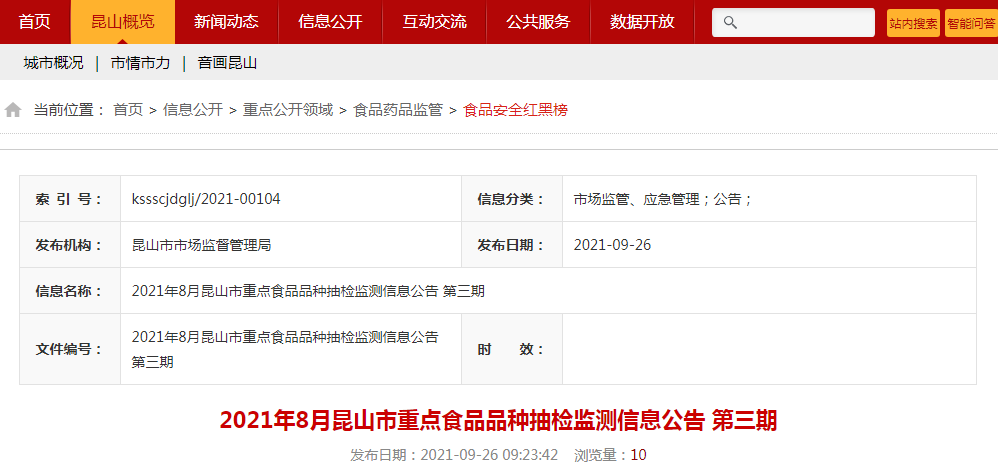This screenshot has height=470, width=998.
Task: Go to 重点公开领域 breadcrumb
Action: pos(288,110)
